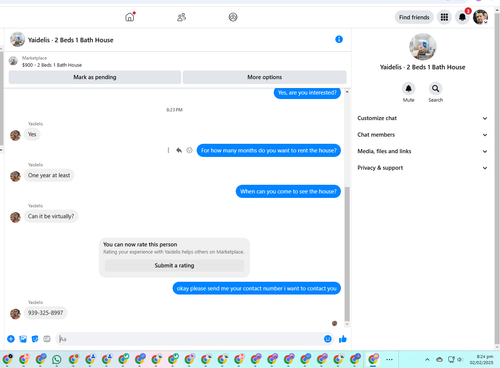This screenshot has width=500, height=368.
Task: Click the Submit a rating button
Action: tap(174, 265)
